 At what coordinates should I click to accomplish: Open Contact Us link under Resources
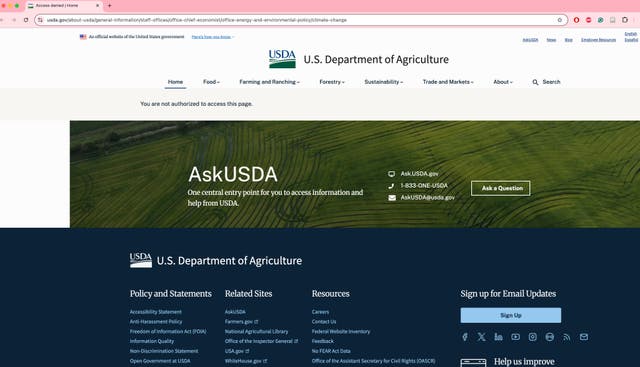click(x=324, y=322)
